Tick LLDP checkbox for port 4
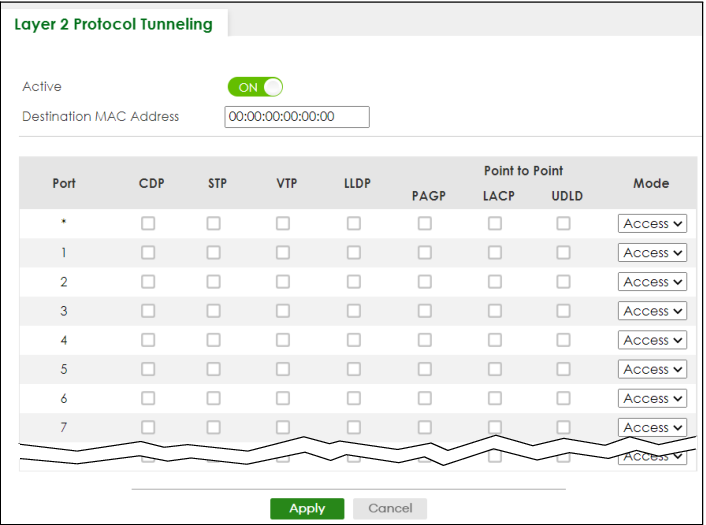The image size is (706, 525). (354, 340)
